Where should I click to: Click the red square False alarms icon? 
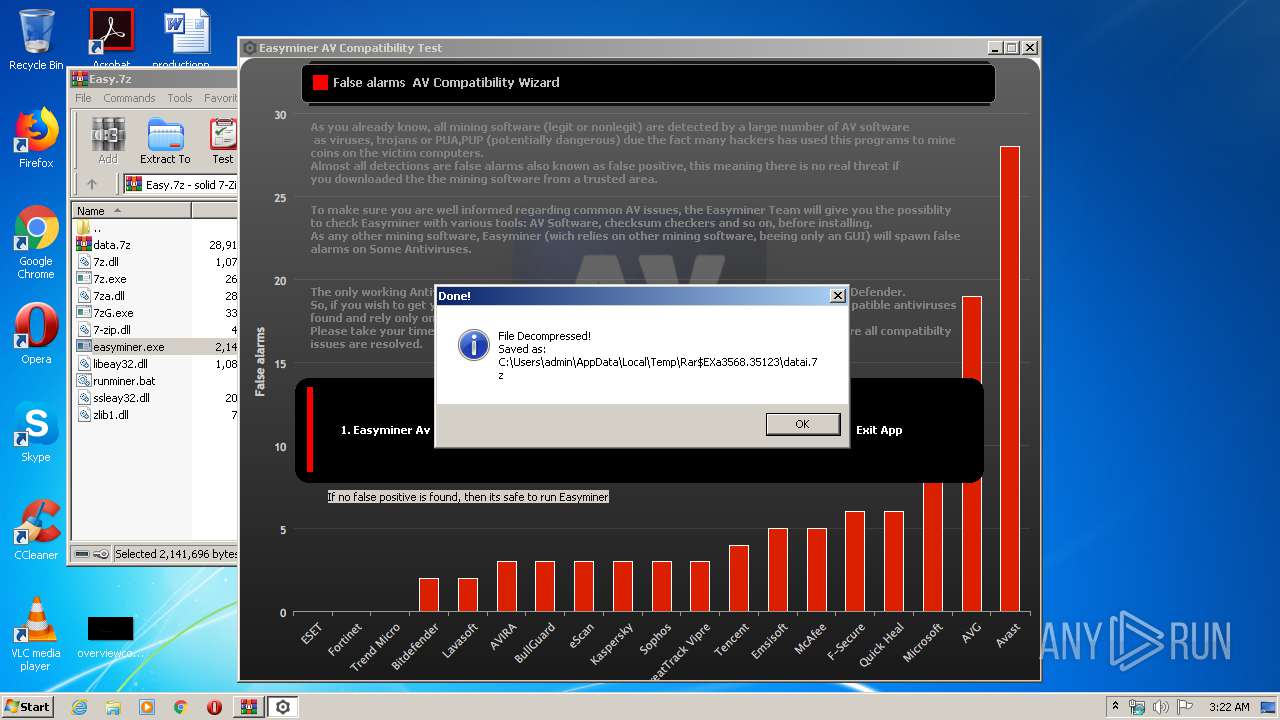click(x=320, y=83)
